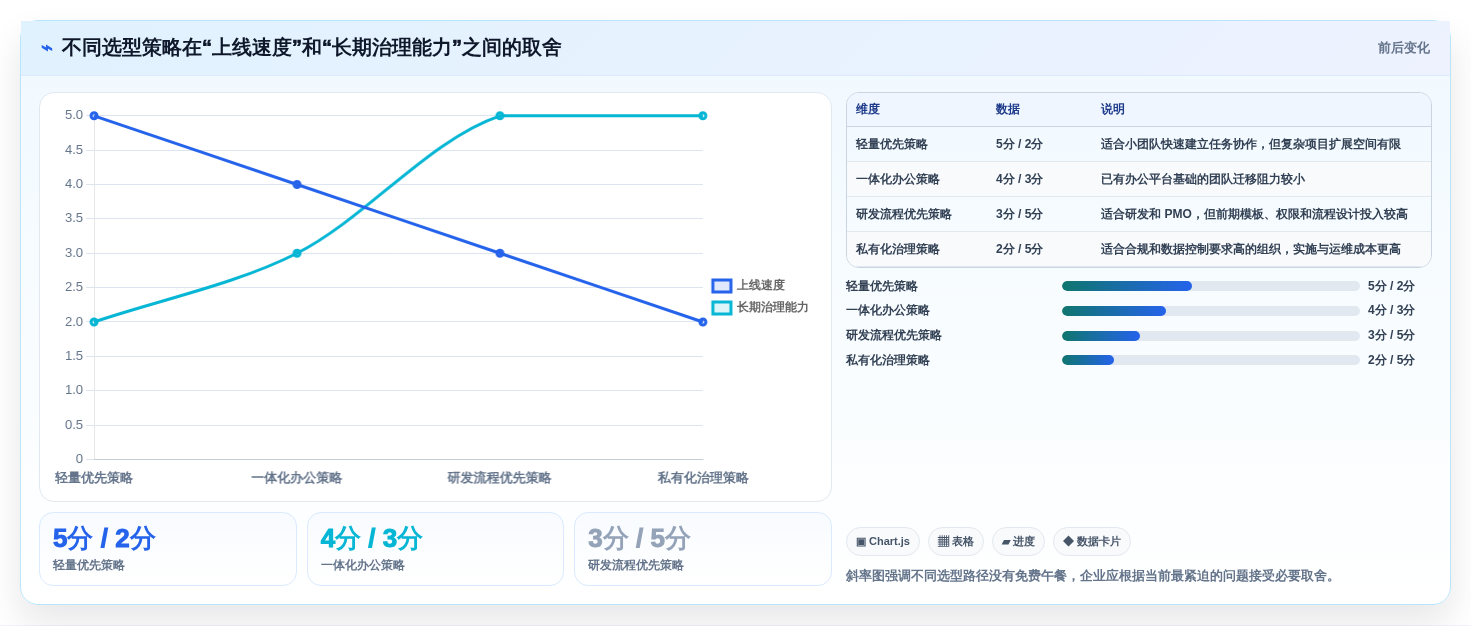
Task: Click the 数据卡片 tag chip
Action: pyautogui.click(x=1092, y=542)
